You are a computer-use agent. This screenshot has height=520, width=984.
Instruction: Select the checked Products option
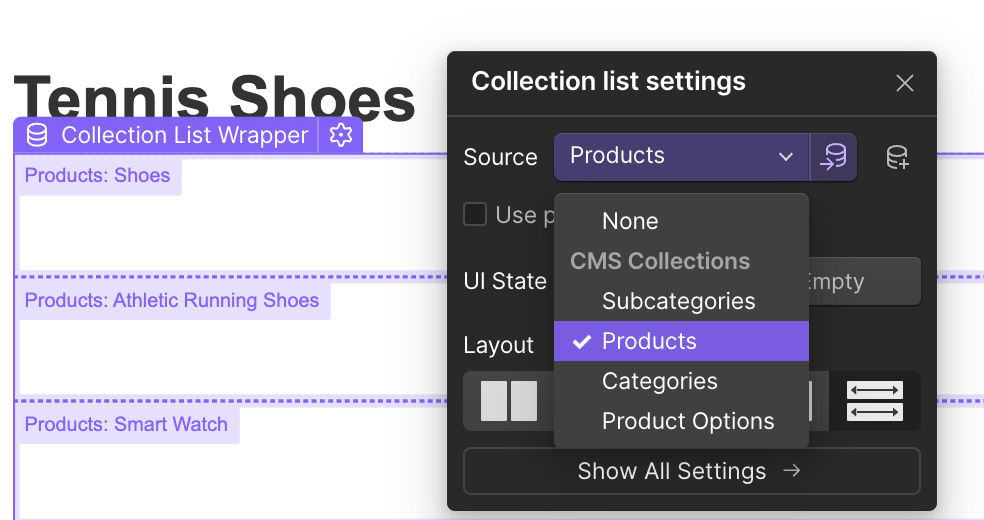[x=649, y=341]
